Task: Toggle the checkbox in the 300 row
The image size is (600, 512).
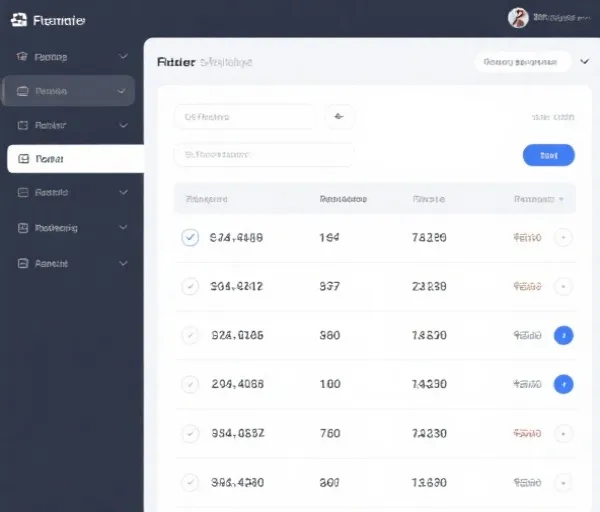Action: [190, 482]
